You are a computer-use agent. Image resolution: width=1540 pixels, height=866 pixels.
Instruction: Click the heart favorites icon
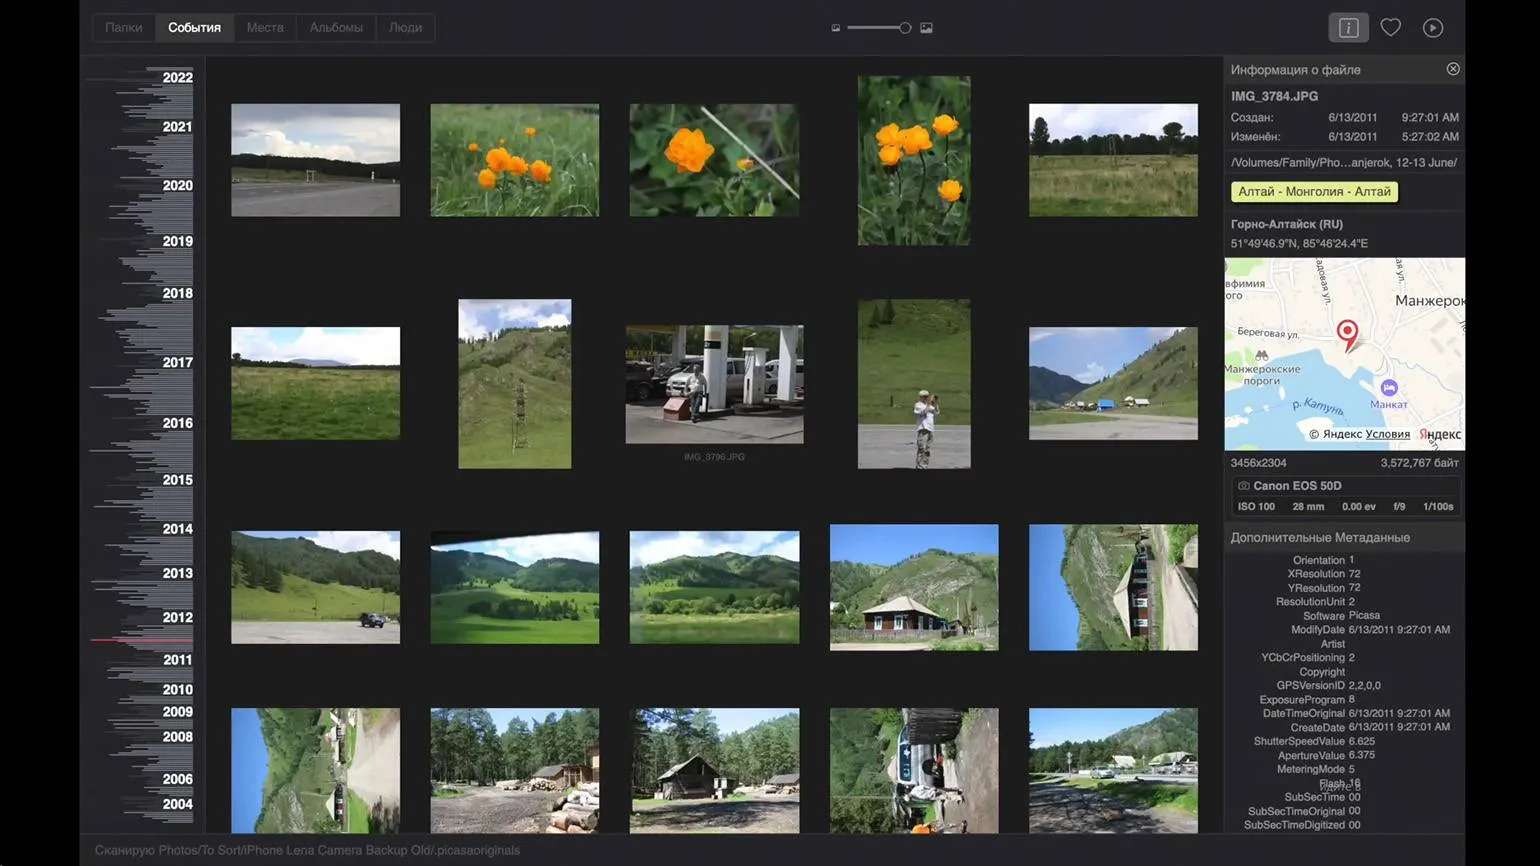[1390, 28]
